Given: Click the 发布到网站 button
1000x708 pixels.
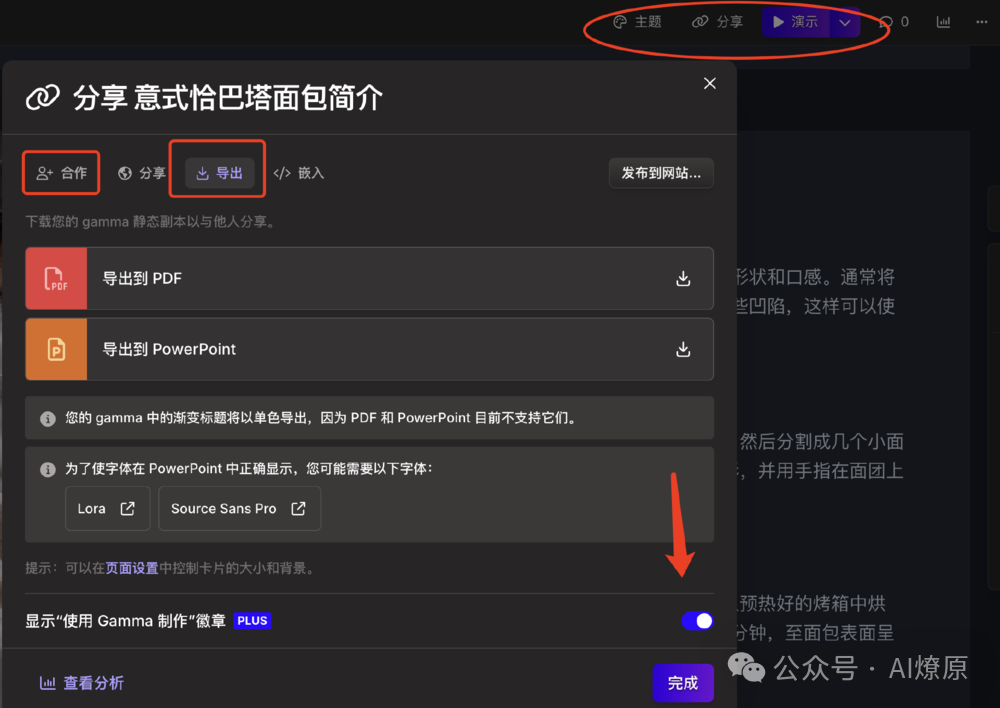Looking at the screenshot, I should pyautogui.click(x=661, y=172).
